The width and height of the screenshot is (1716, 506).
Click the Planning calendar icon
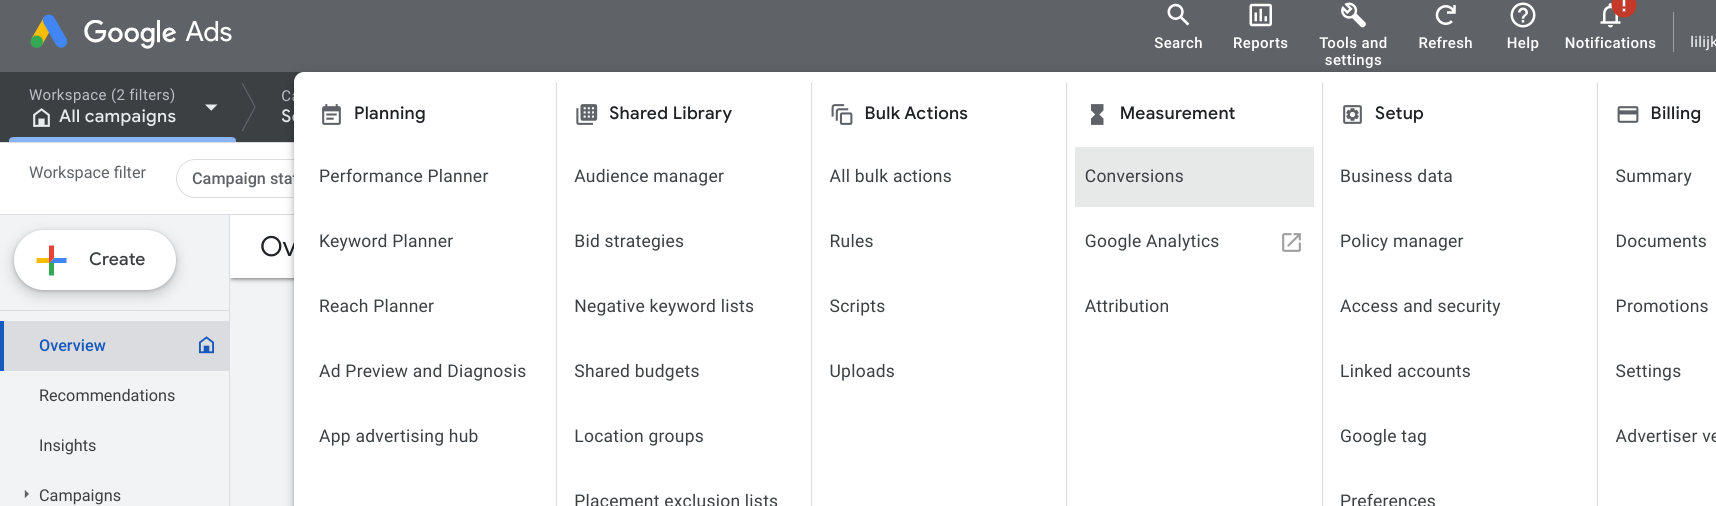click(331, 114)
